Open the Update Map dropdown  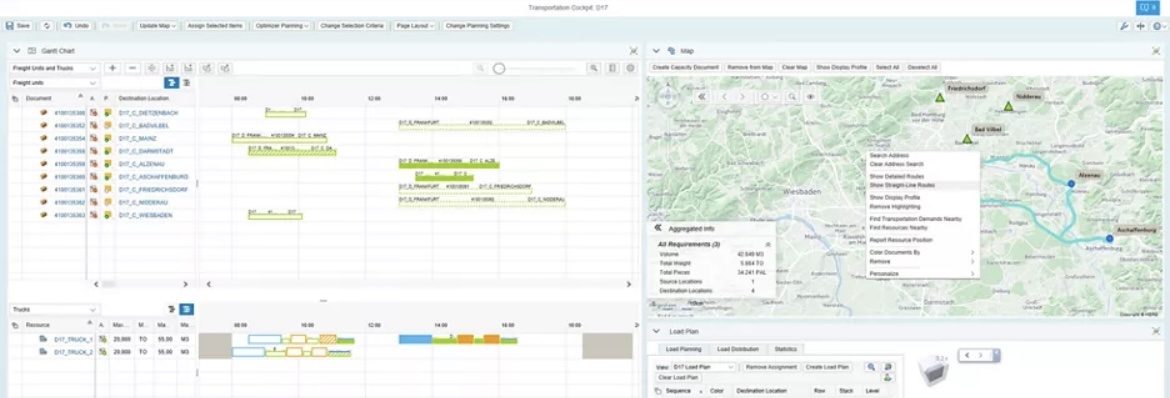coord(157,25)
